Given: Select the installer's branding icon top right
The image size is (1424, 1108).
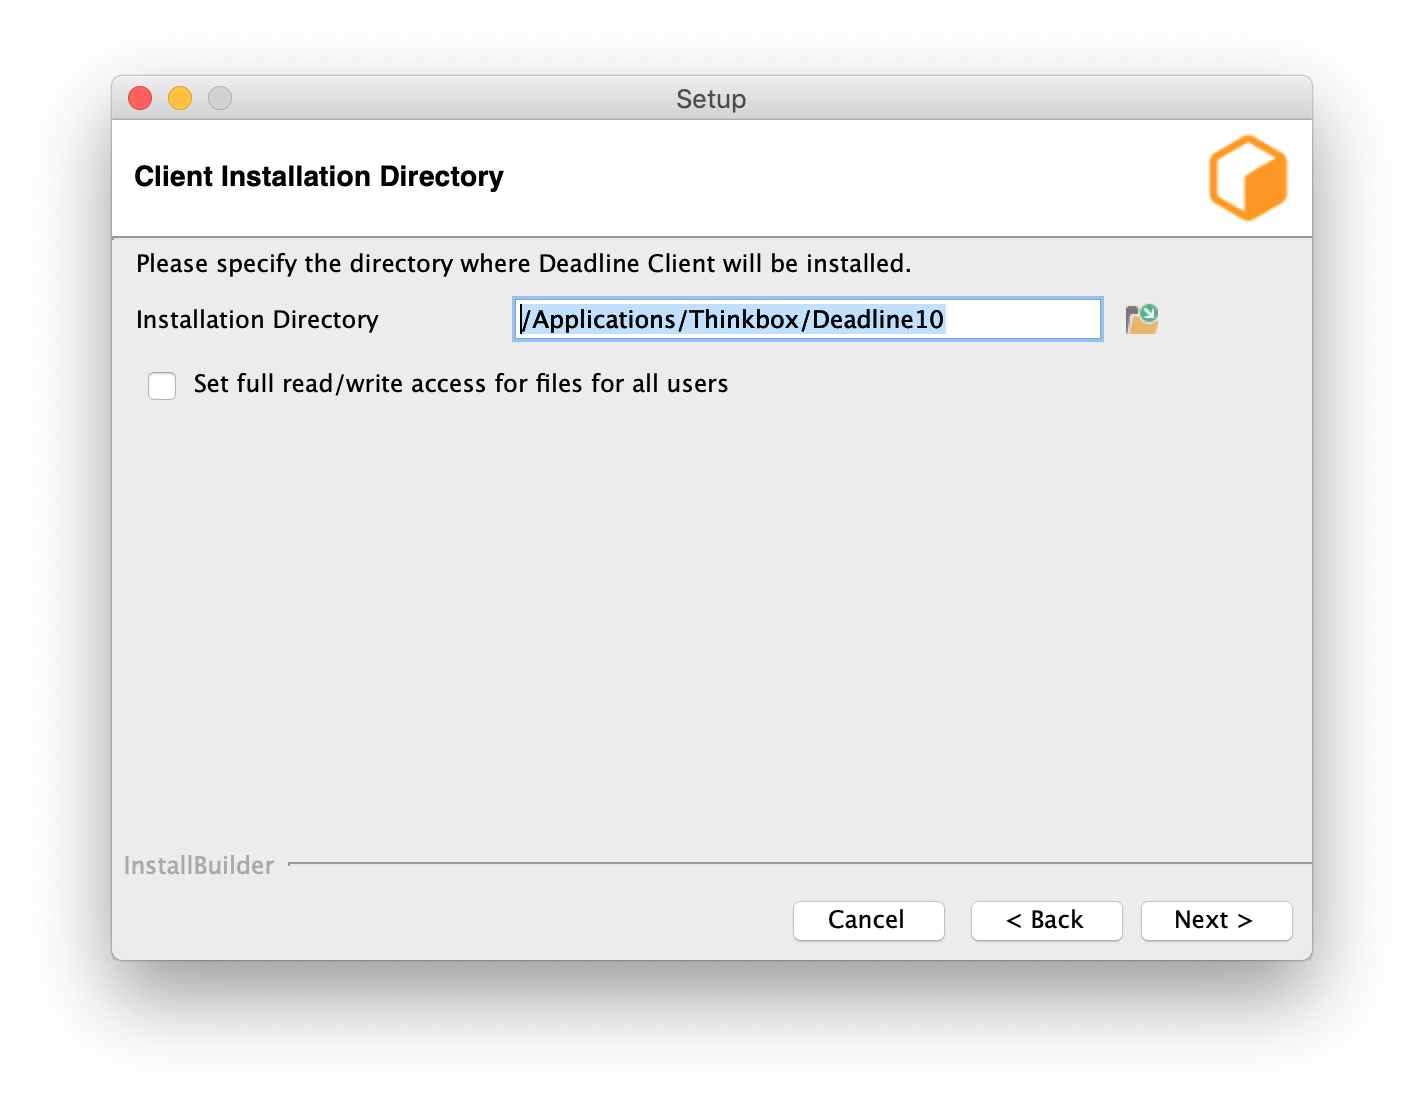Looking at the screenshot, I should tap(1247, 177).
